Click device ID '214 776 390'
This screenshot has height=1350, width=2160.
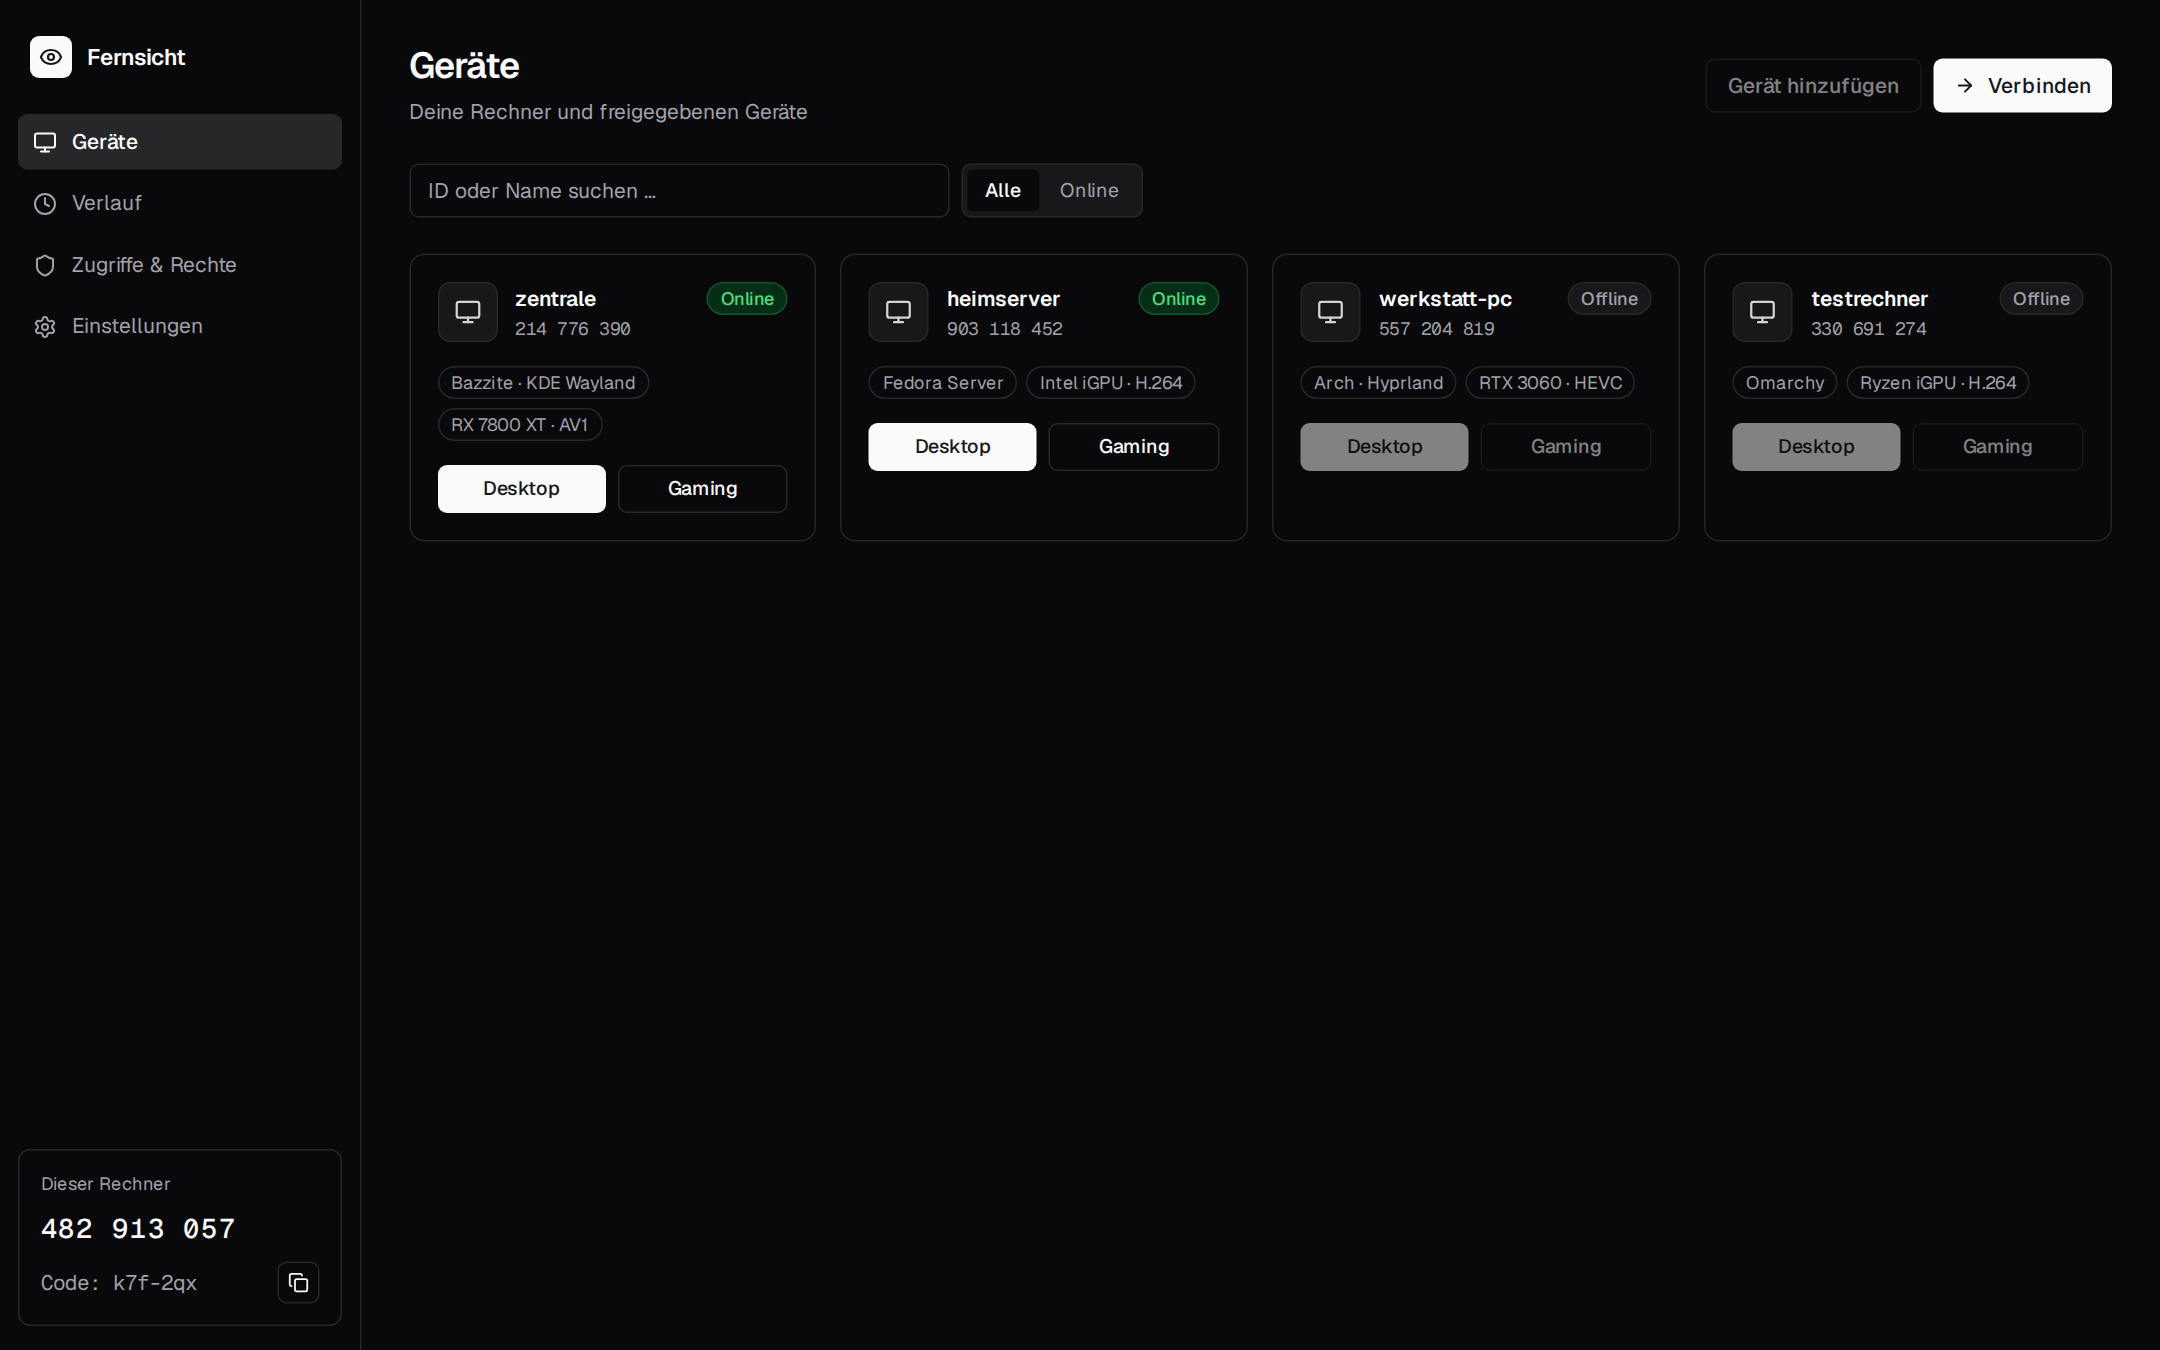[573, 329]
